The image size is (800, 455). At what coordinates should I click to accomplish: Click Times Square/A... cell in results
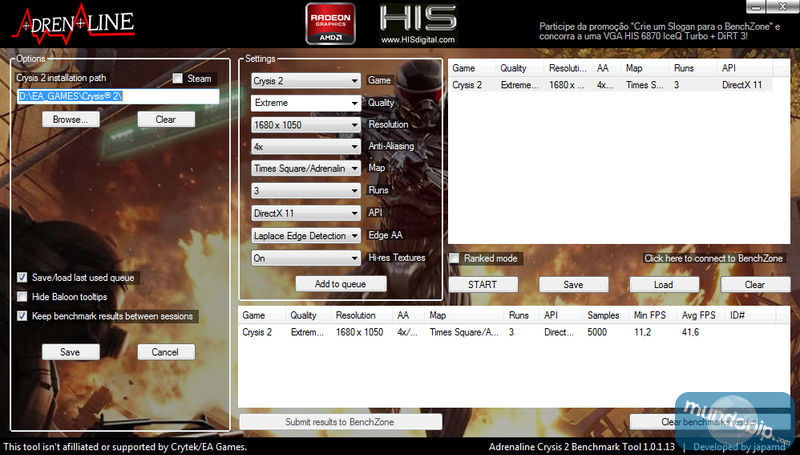click(464, 332)
